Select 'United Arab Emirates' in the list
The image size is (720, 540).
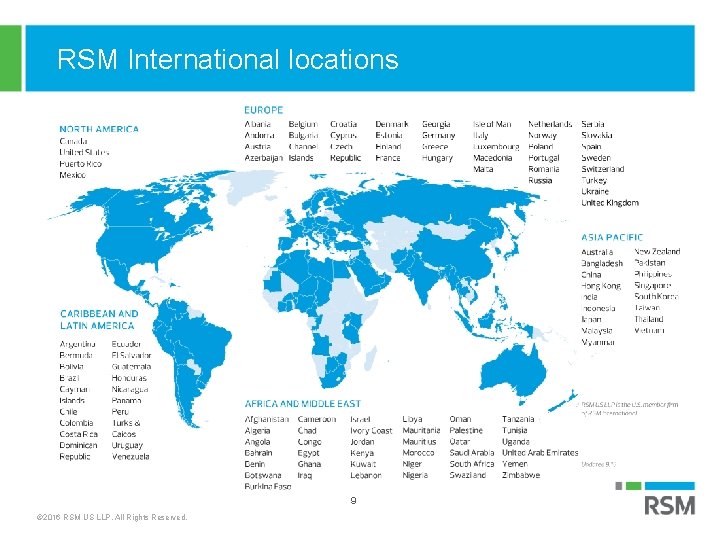coord(540,453)
